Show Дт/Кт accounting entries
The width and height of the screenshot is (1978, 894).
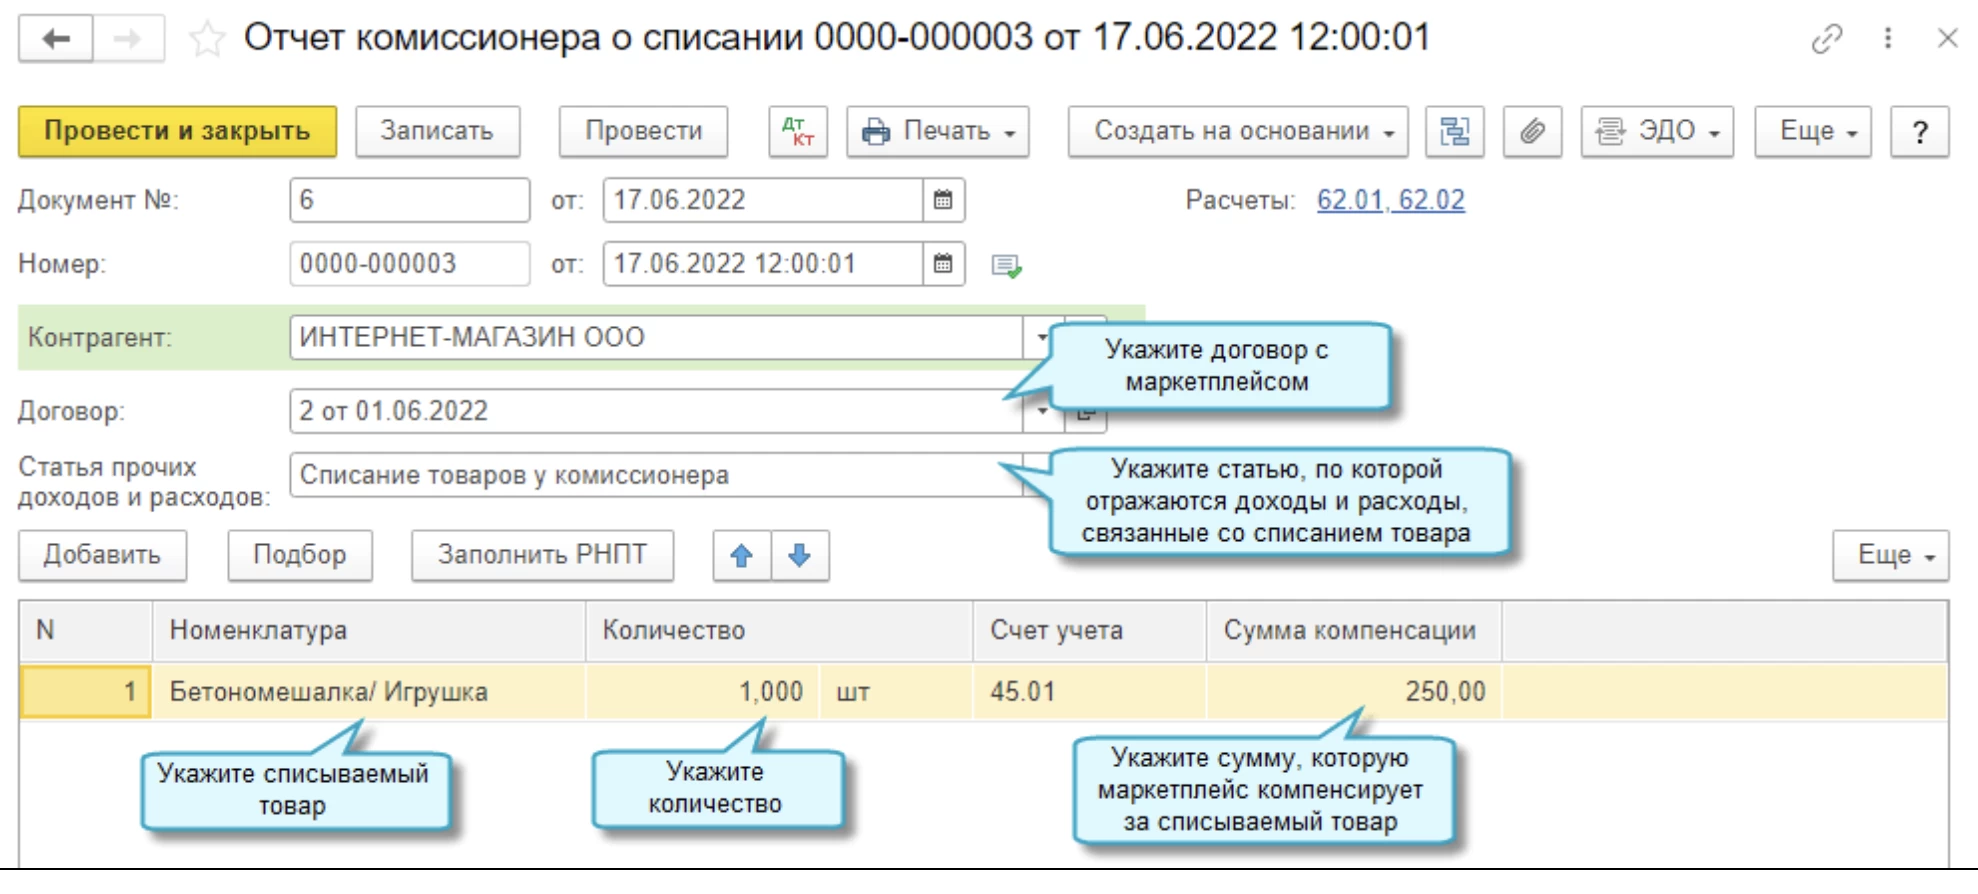(x=797, y=131)
